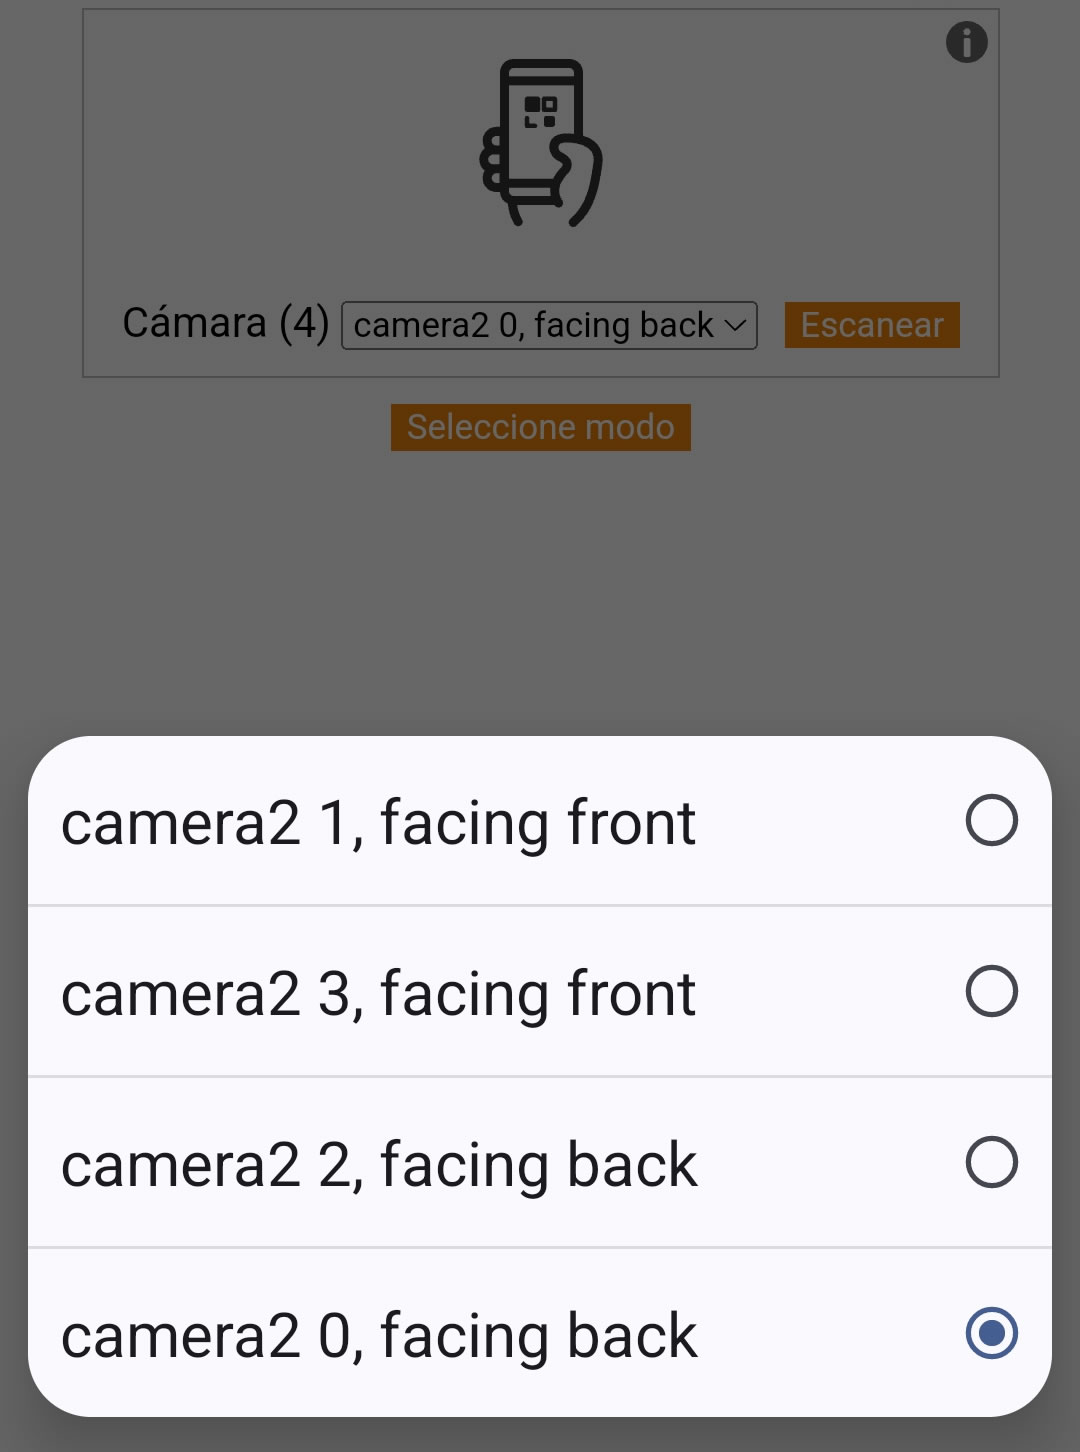Tap the selected camera2 0 radio button
This screenshot has height=1452, width=1080.
pyautogui.click(x=991, y=1333)
